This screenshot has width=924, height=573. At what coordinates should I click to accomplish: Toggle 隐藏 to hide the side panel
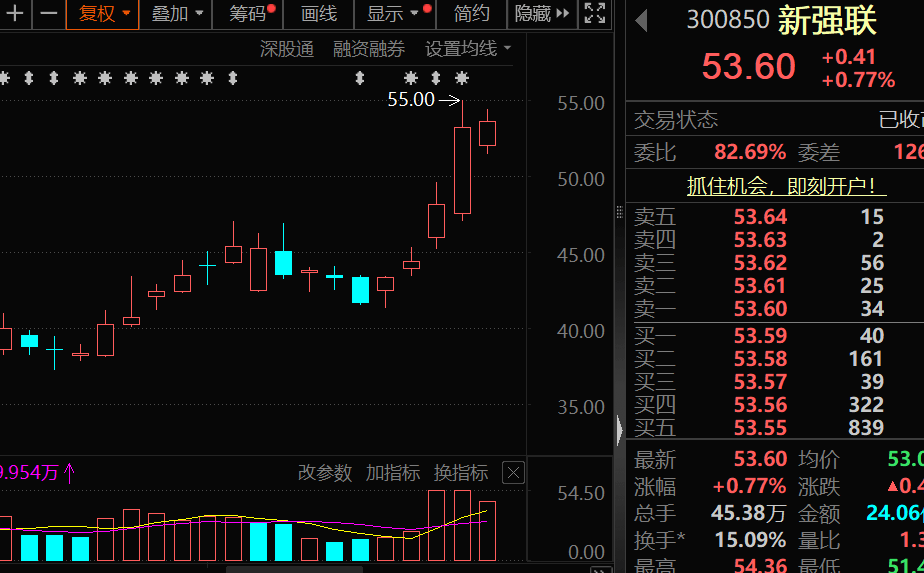[x=541, y=14]
